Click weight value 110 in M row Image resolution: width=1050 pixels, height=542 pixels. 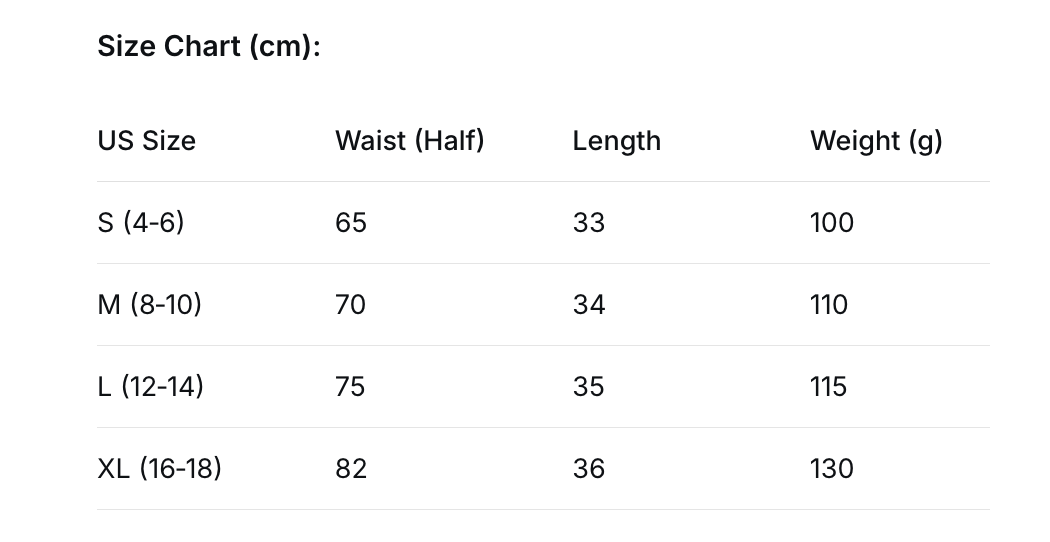pos(829,305)
